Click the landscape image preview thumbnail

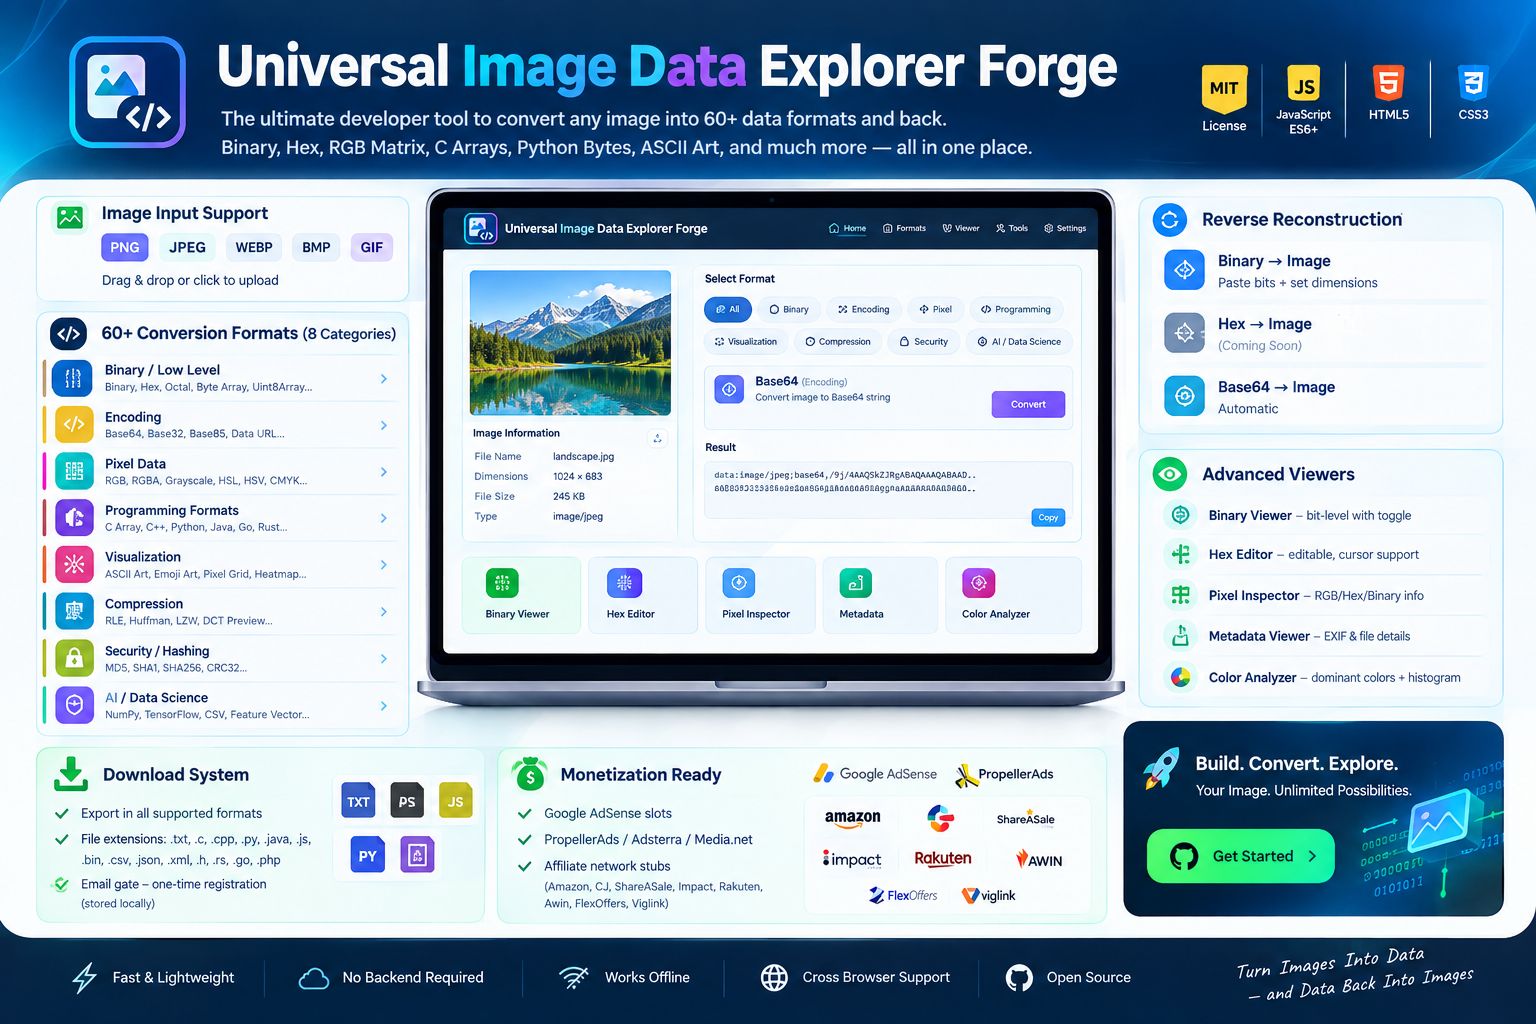[x=570, y=342]
